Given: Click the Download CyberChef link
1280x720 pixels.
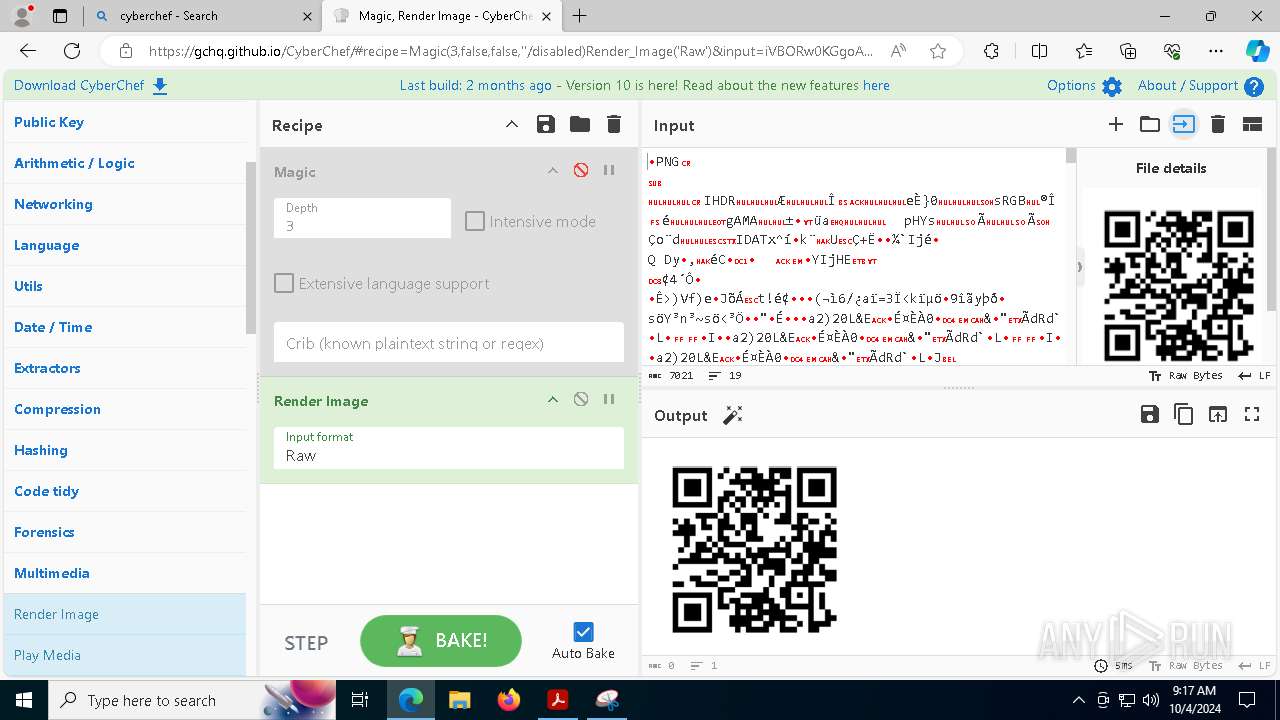Looking at the screenshot, I should click(x=91, y=86).
